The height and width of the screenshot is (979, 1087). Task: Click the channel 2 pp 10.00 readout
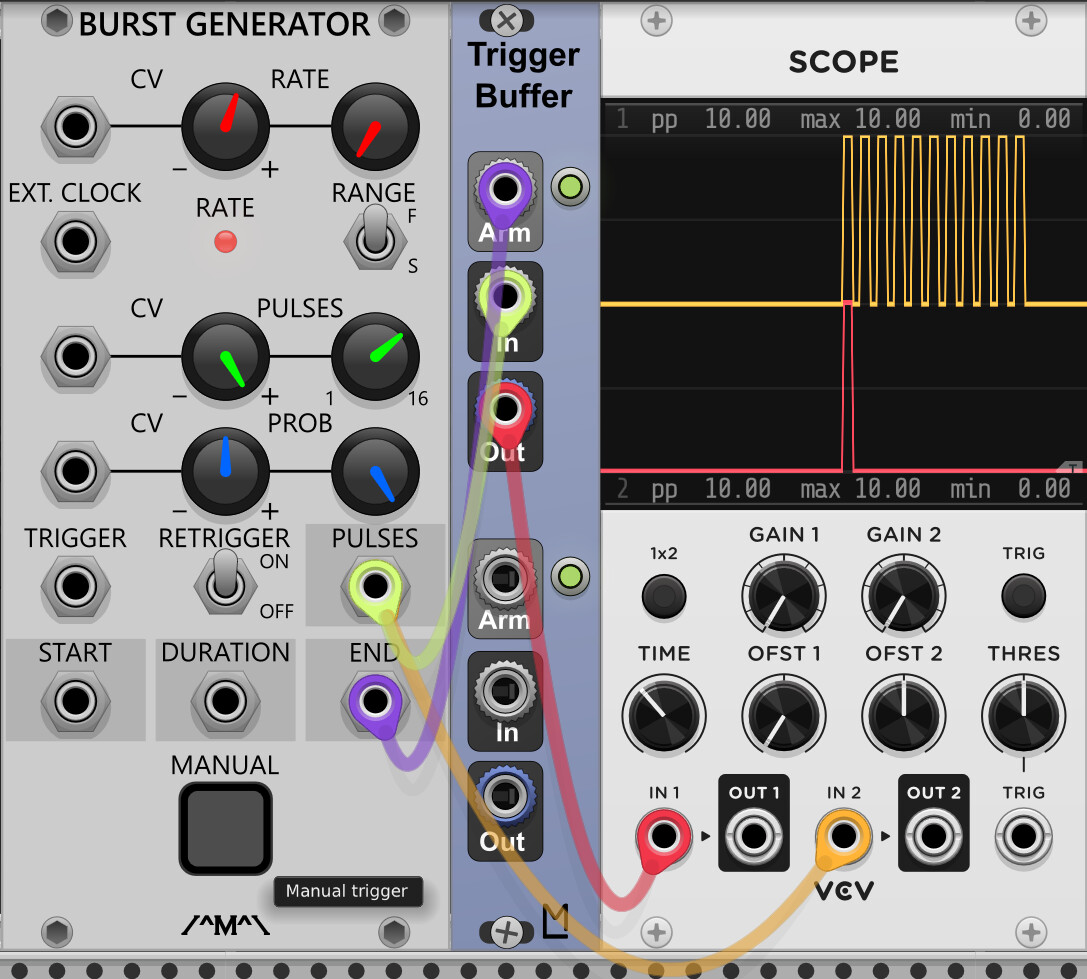point(711,490)
